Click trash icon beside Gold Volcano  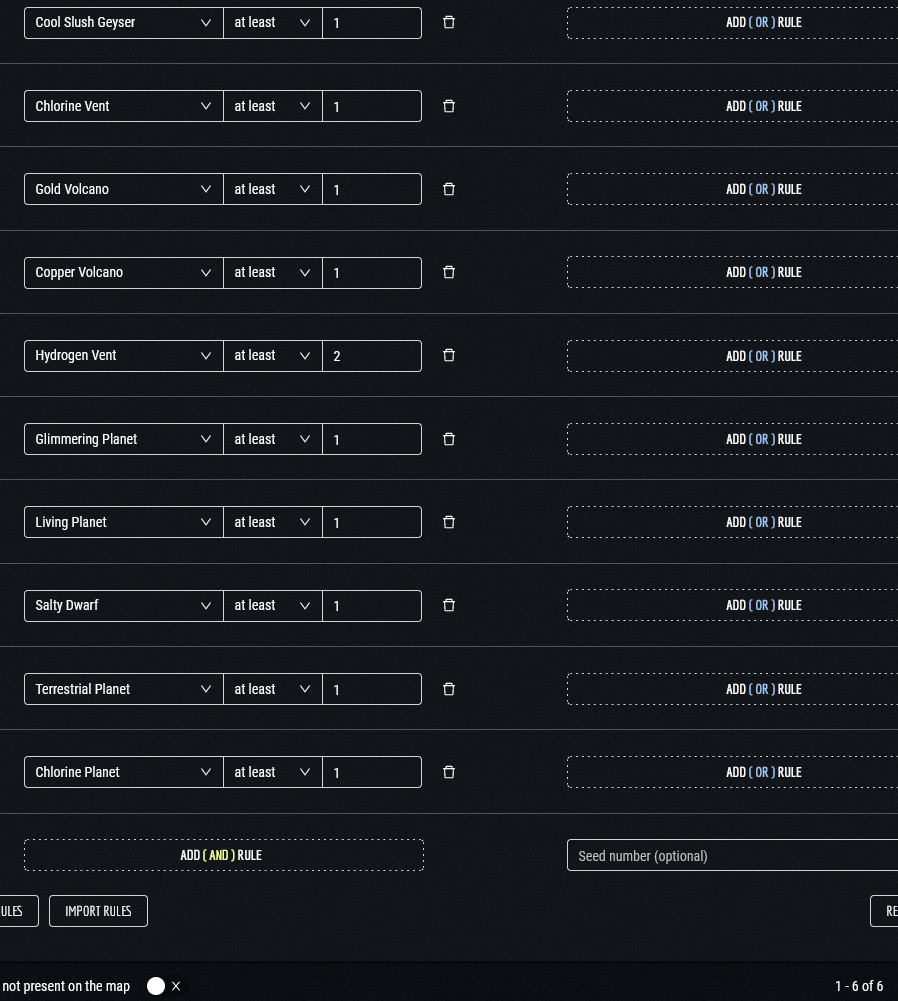click(x=449, y=189)
